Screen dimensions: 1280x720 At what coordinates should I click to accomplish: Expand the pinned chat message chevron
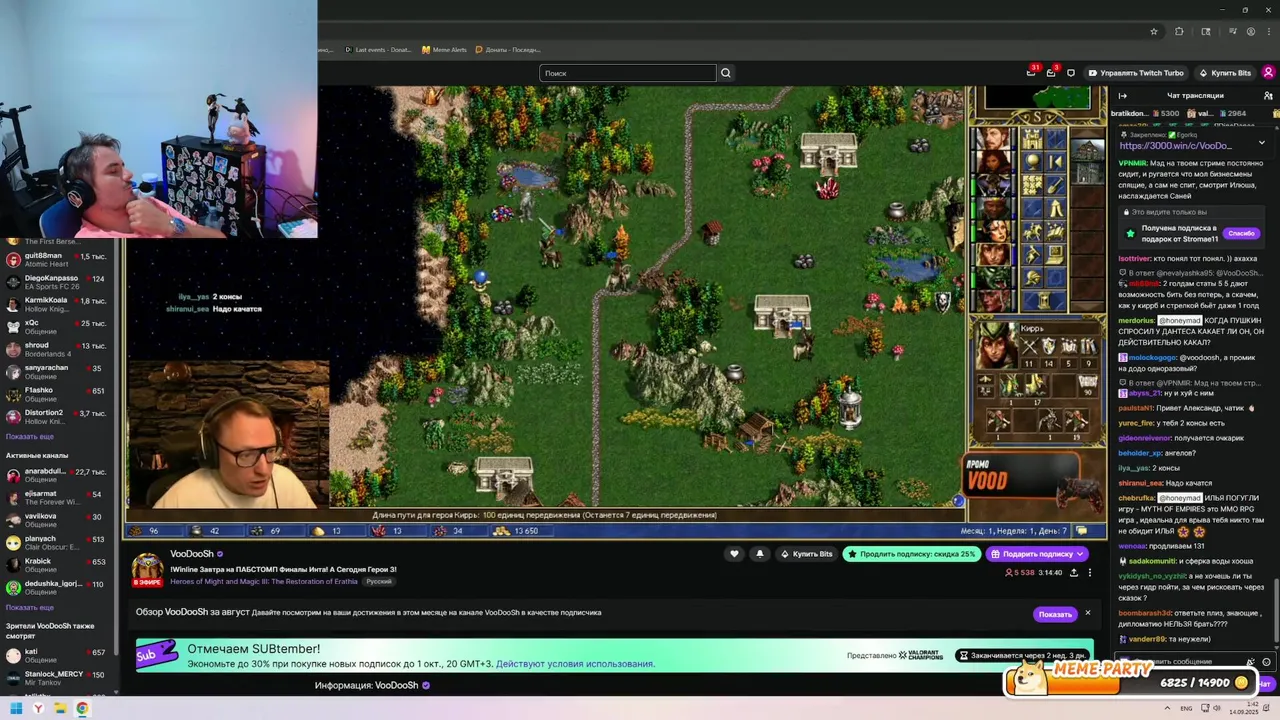pyautogui.click(x=1261, y=143)
